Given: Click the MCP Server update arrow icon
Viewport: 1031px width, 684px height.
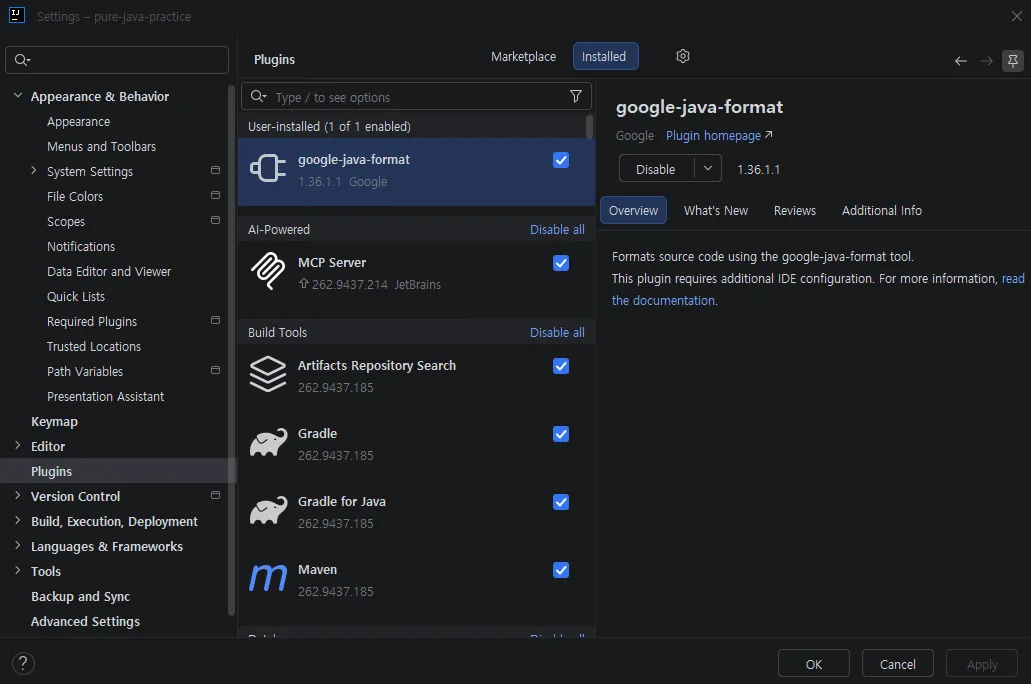Looking at the screenshot, I should 304,283.
